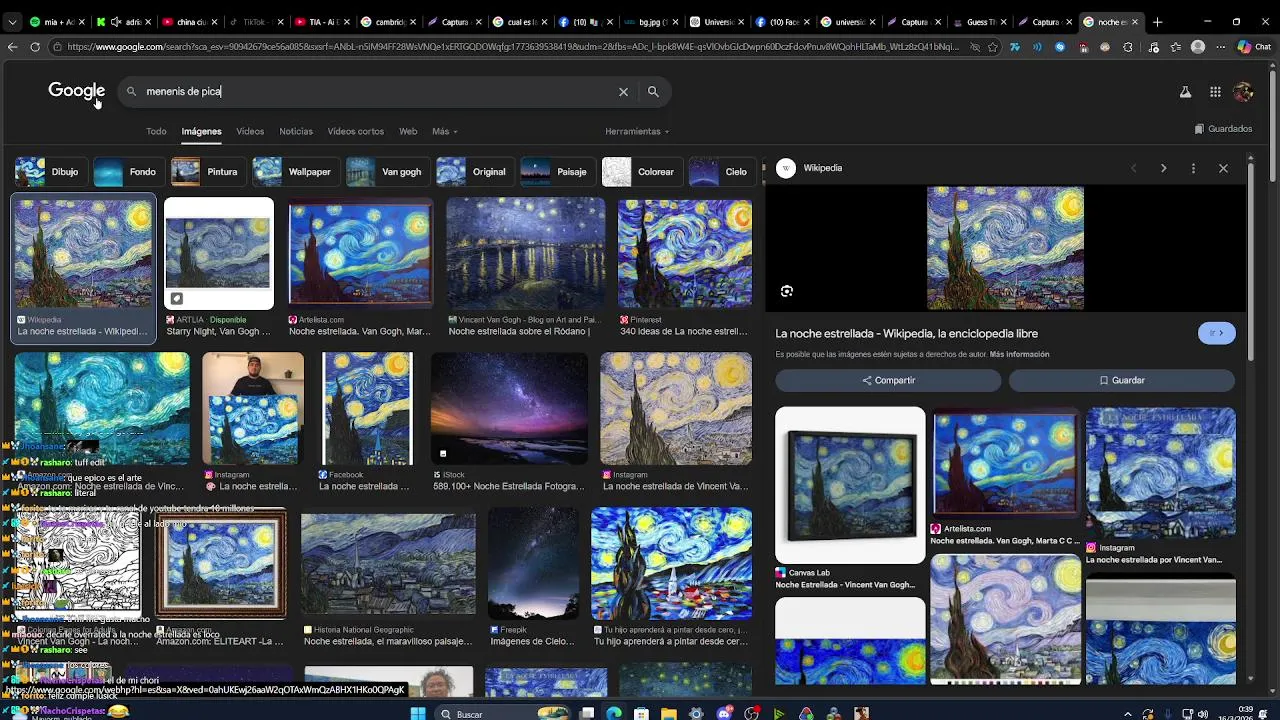Image resolution: width=1280 pixels, height=720 pixels.
Task: Open Google Labs flask icon
Action: (1185, 92)
